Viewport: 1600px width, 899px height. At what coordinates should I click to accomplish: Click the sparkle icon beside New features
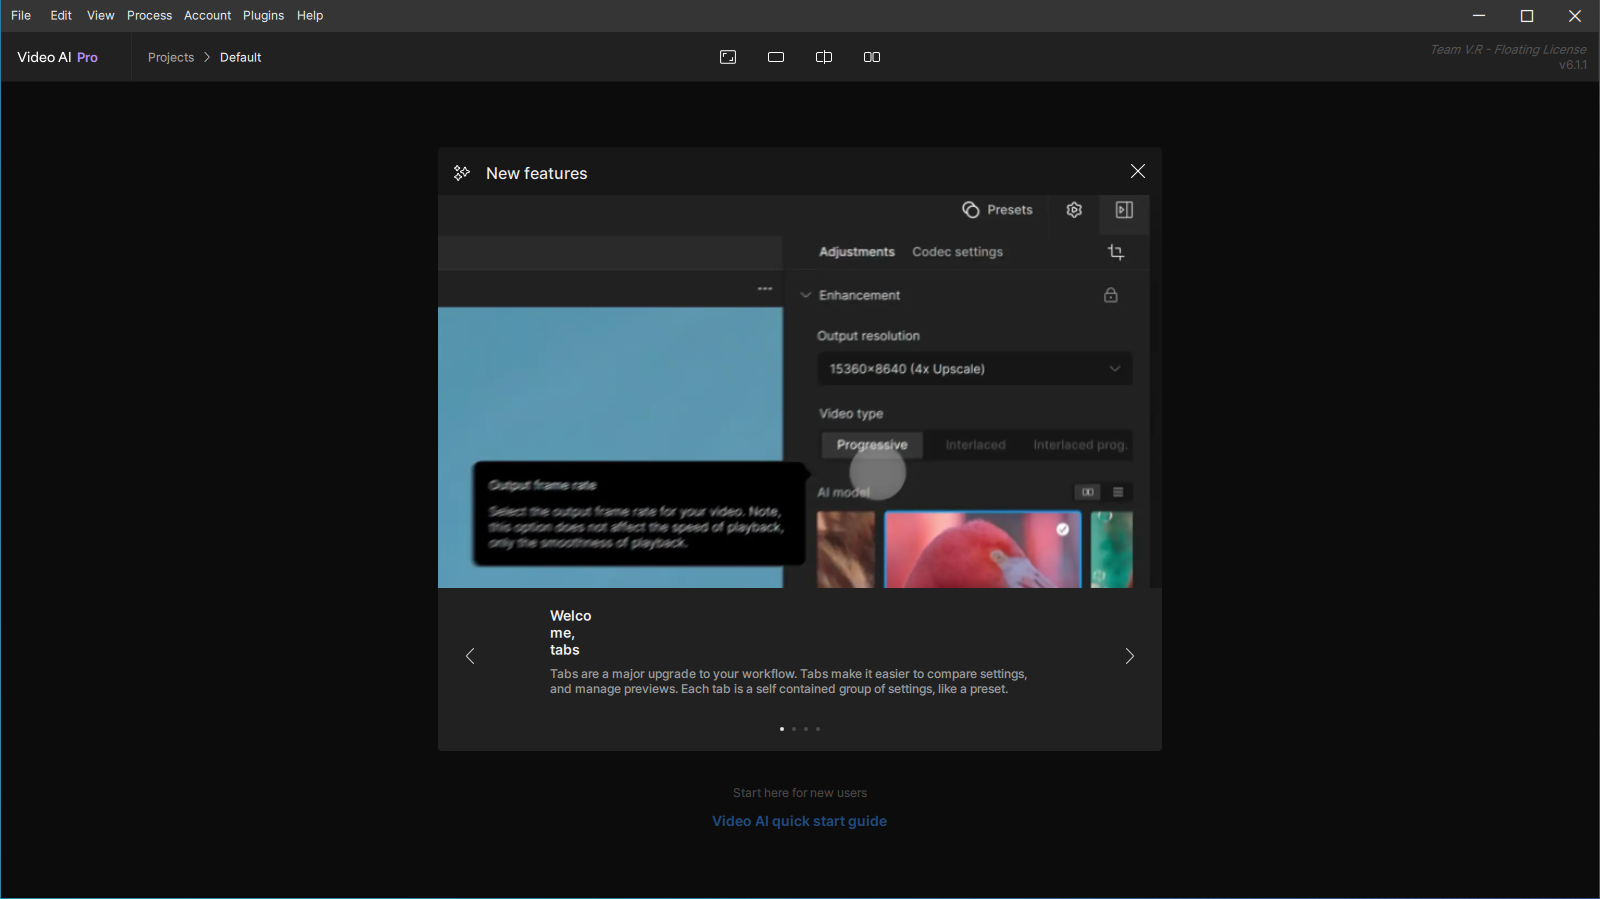[x=461, y=173]
